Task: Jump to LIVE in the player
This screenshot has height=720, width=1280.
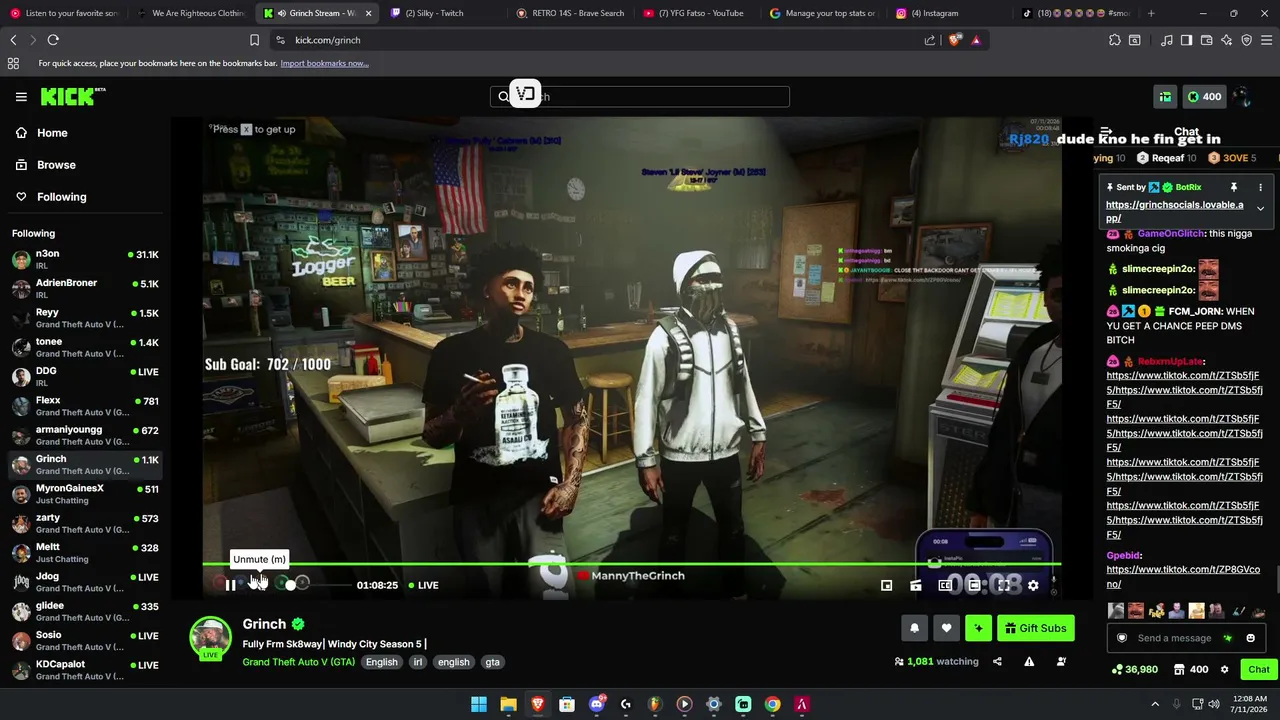Action: [x=423, y=585]
